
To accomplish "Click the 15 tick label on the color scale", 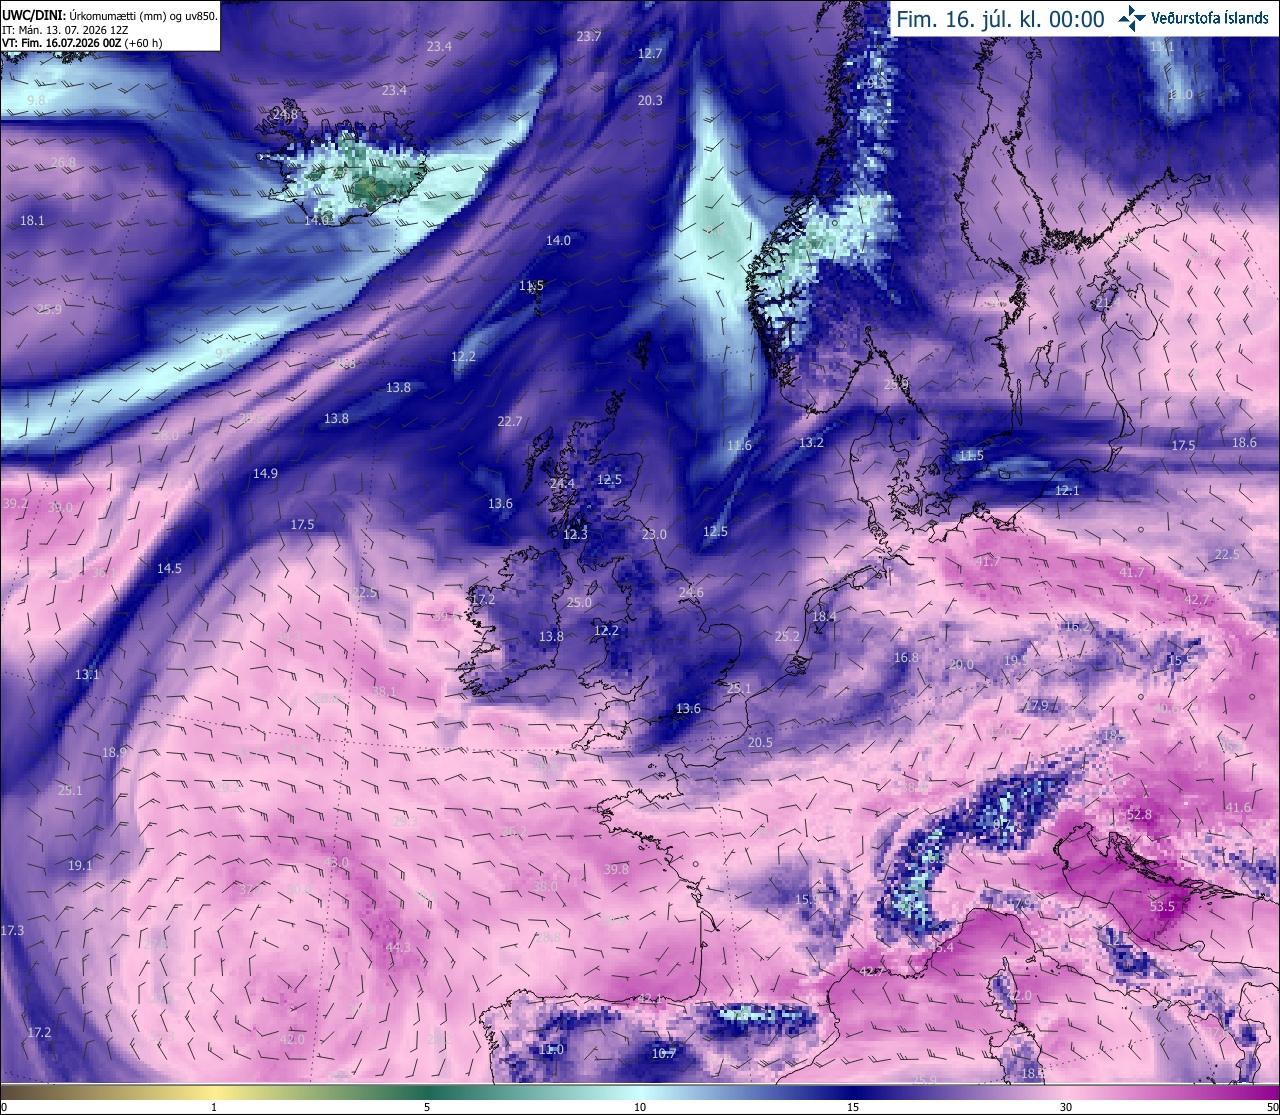I will [x=853, y=1107].
